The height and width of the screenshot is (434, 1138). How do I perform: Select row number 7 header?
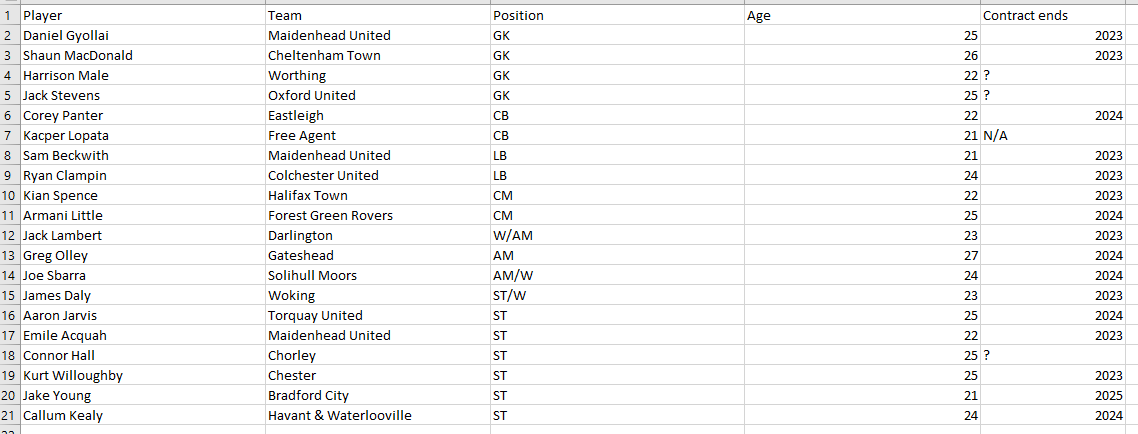(x=9, y=135)
